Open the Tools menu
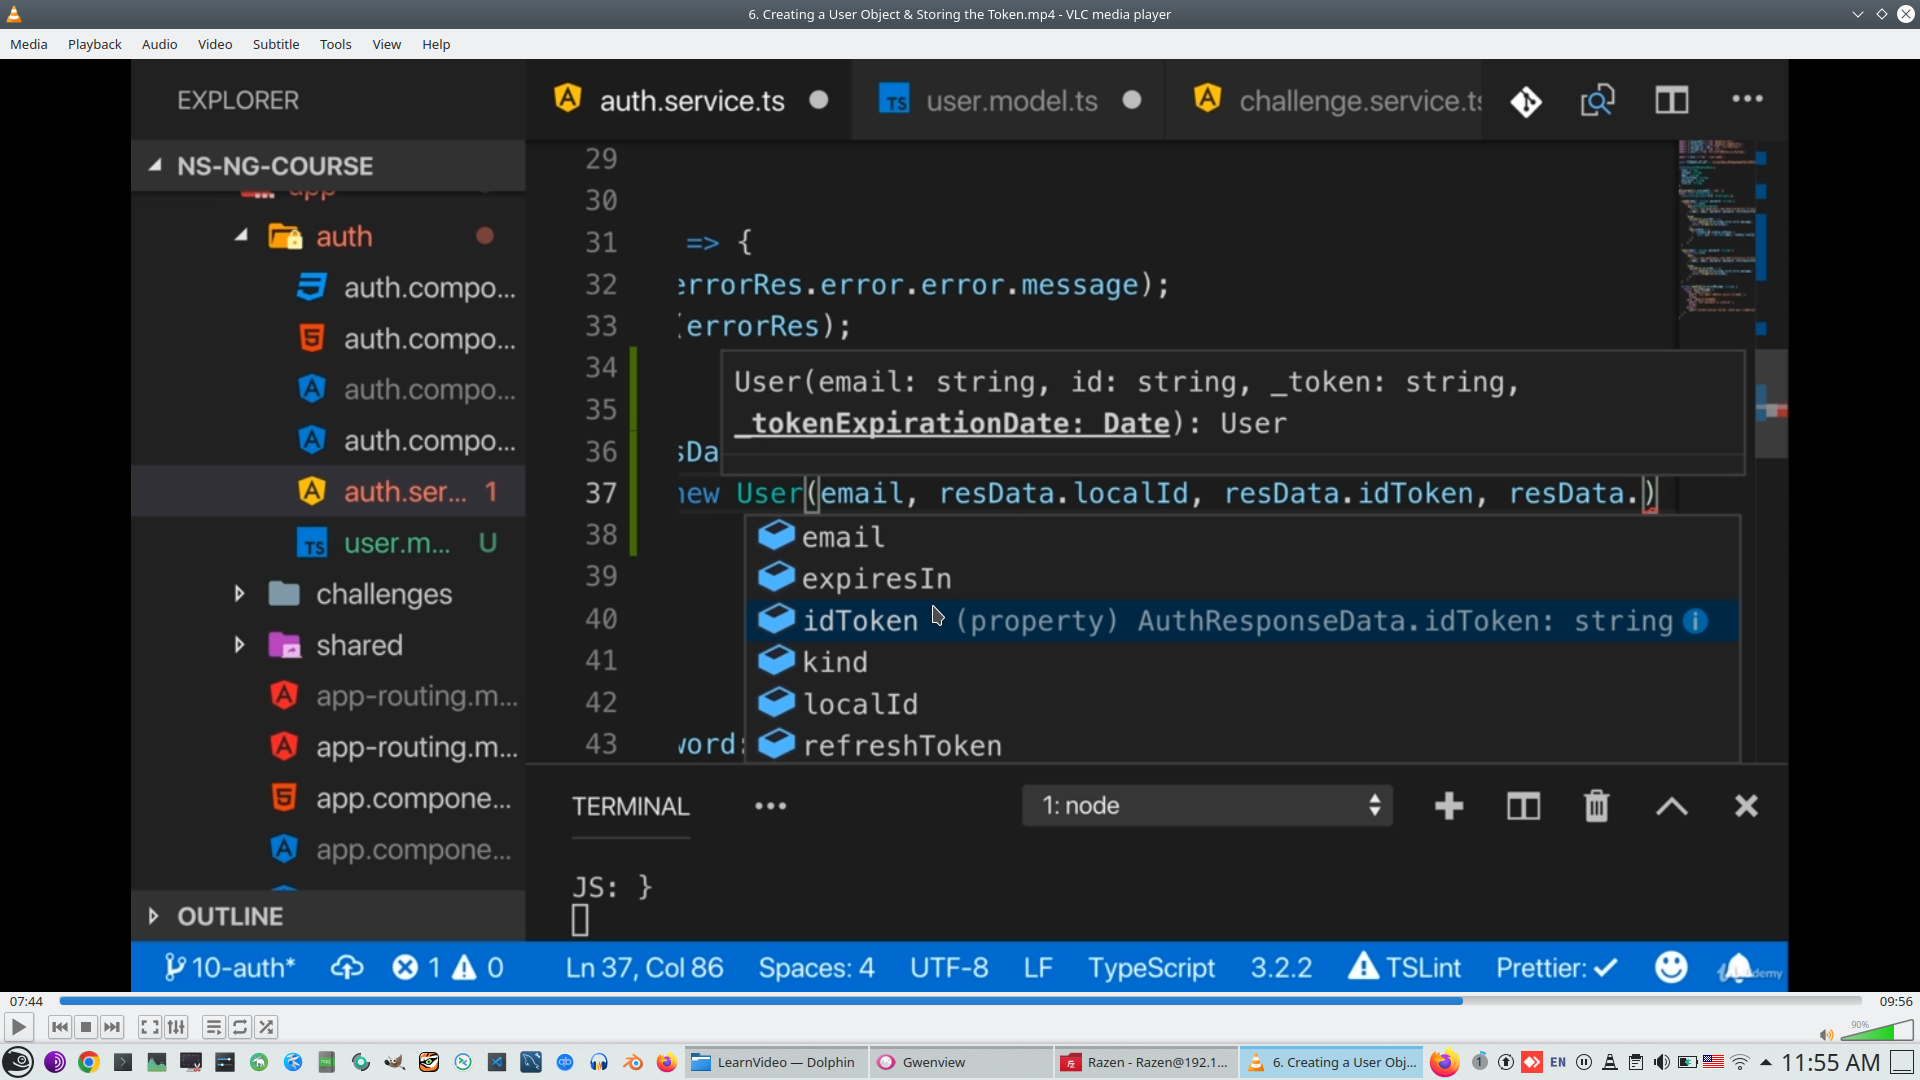1920x1080 pixels. click(335, 44)
